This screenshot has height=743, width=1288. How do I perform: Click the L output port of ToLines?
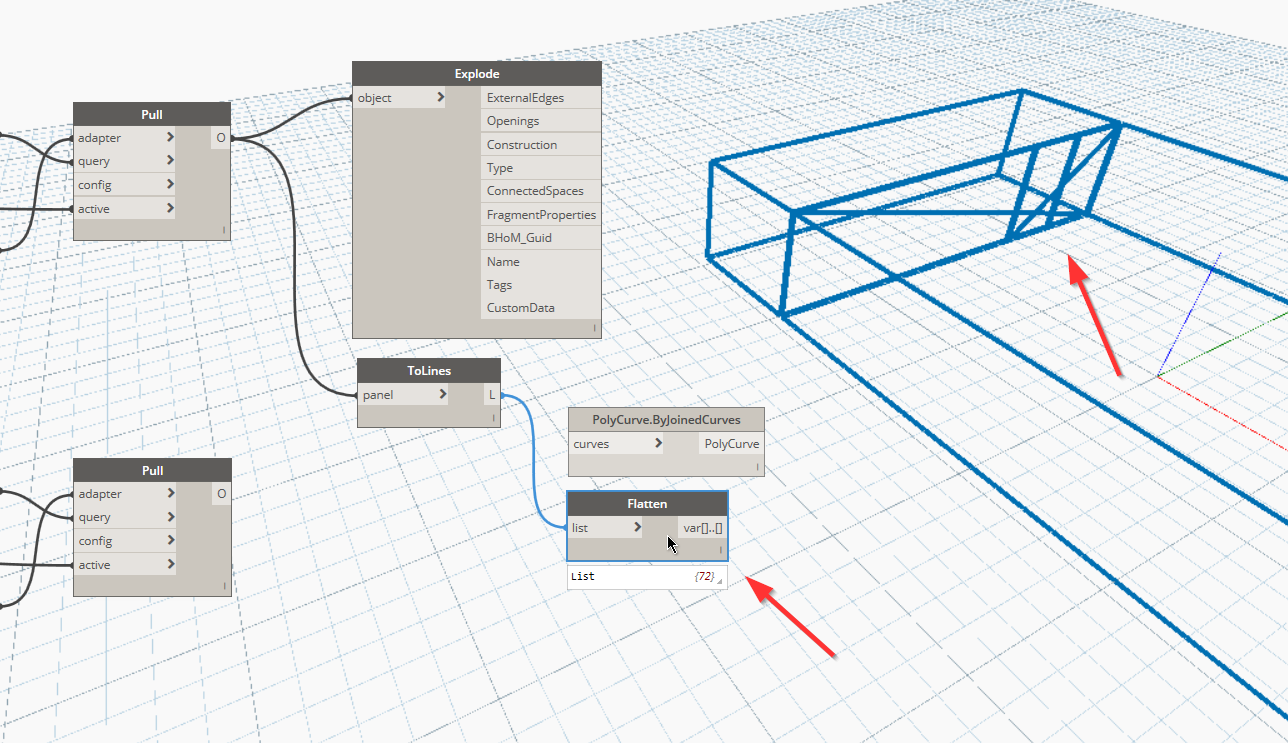pos(491,394)
